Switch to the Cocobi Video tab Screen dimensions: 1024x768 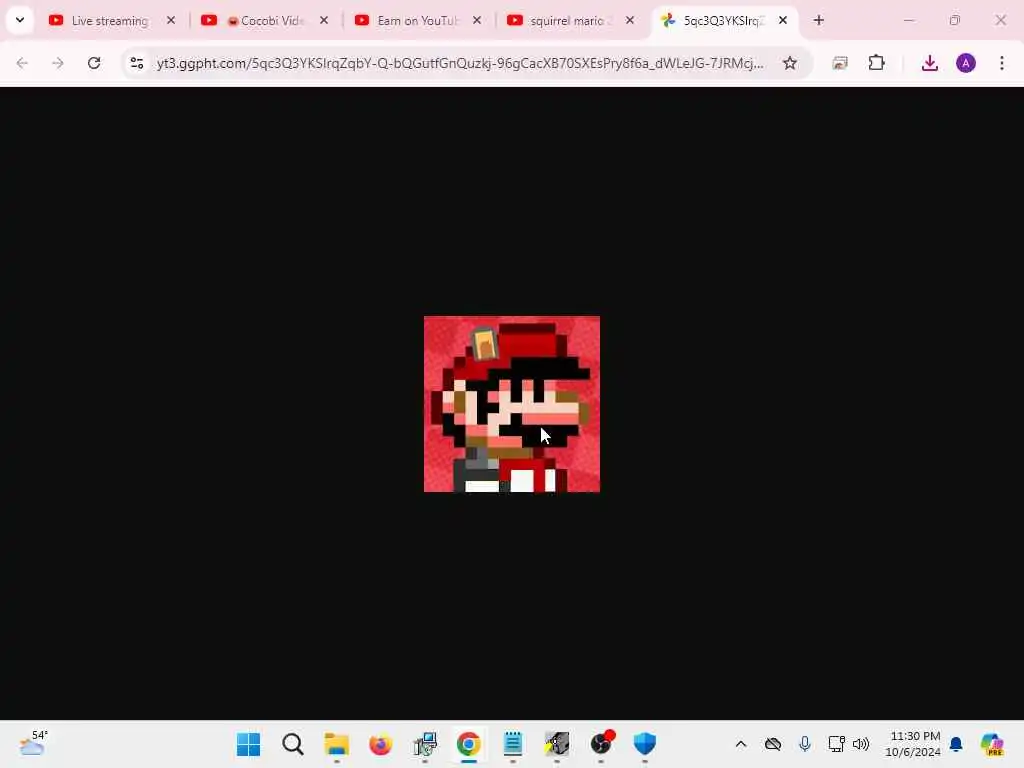pyautogui.click(x=265, y=21)
